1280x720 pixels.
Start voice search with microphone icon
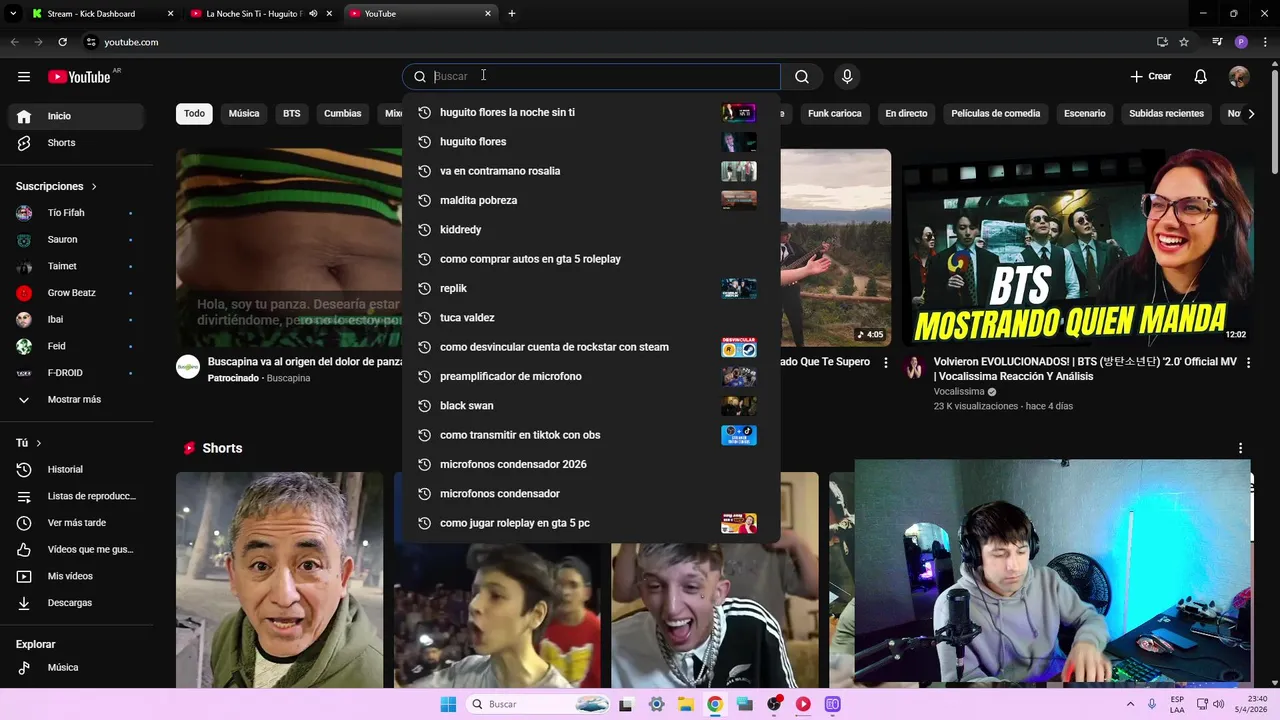tap(847, 77)
